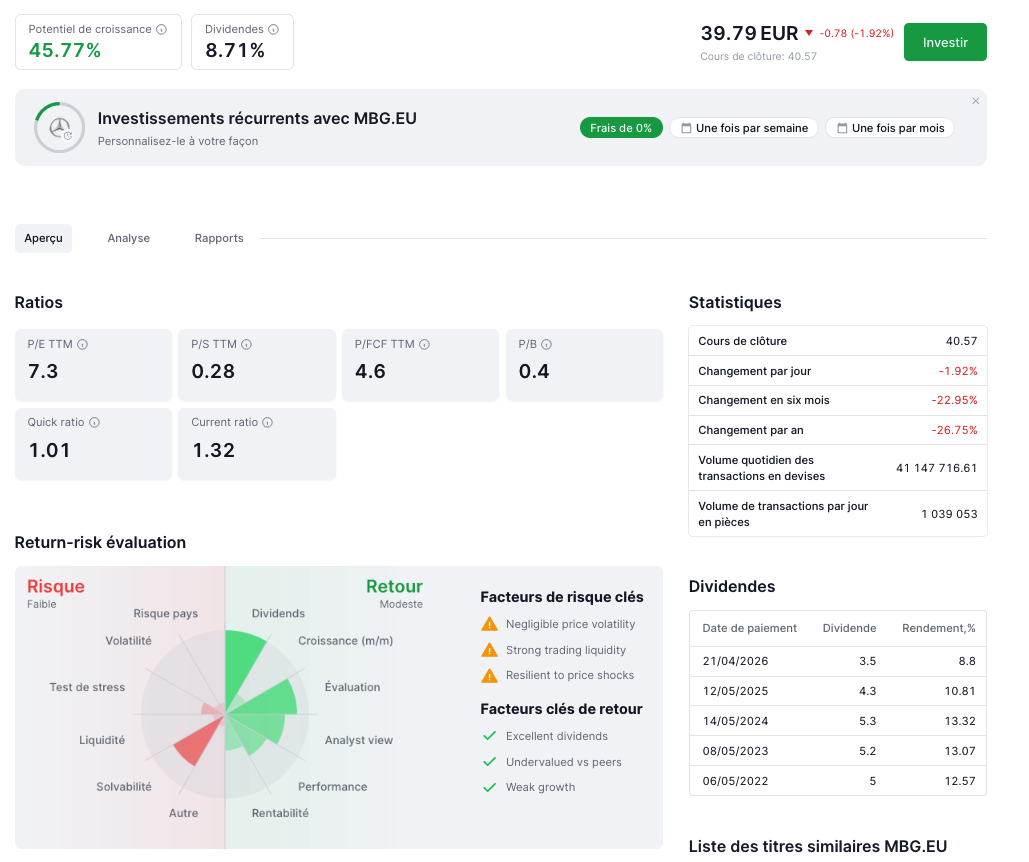Click the red down arrow next to price
The height and width of the screenshot is (862, 1029).
point(809,33)
